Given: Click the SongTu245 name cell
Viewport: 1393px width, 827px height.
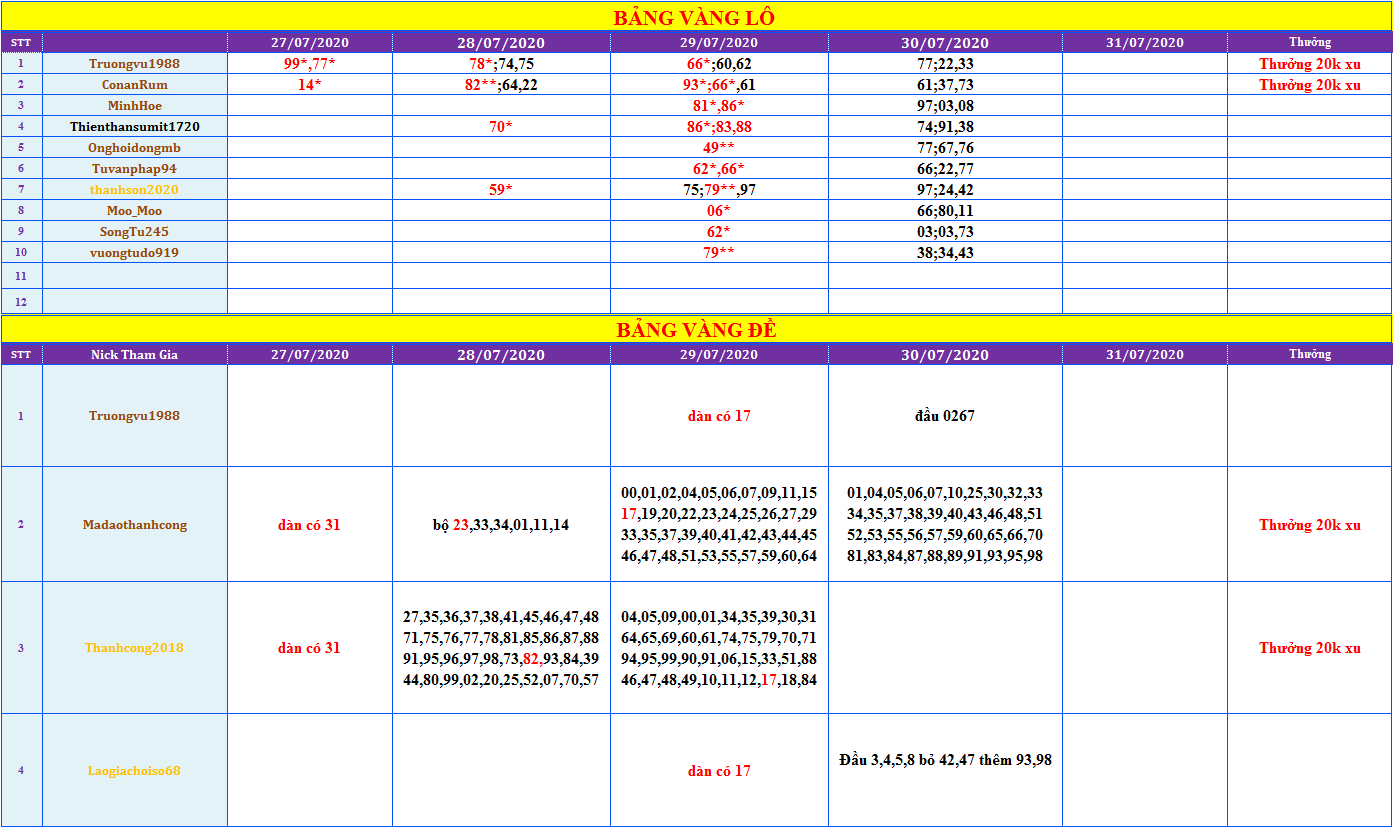Looking at the screenshot, I should tap(134, 231).
